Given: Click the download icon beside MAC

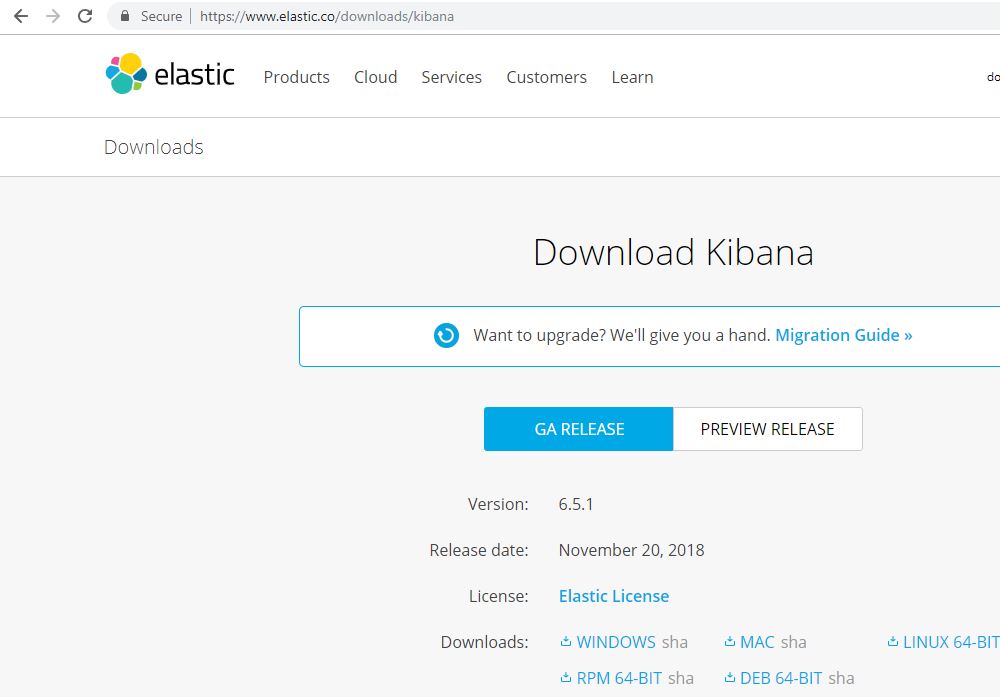Looking at the screenshot, I should [x=730, y=642].
